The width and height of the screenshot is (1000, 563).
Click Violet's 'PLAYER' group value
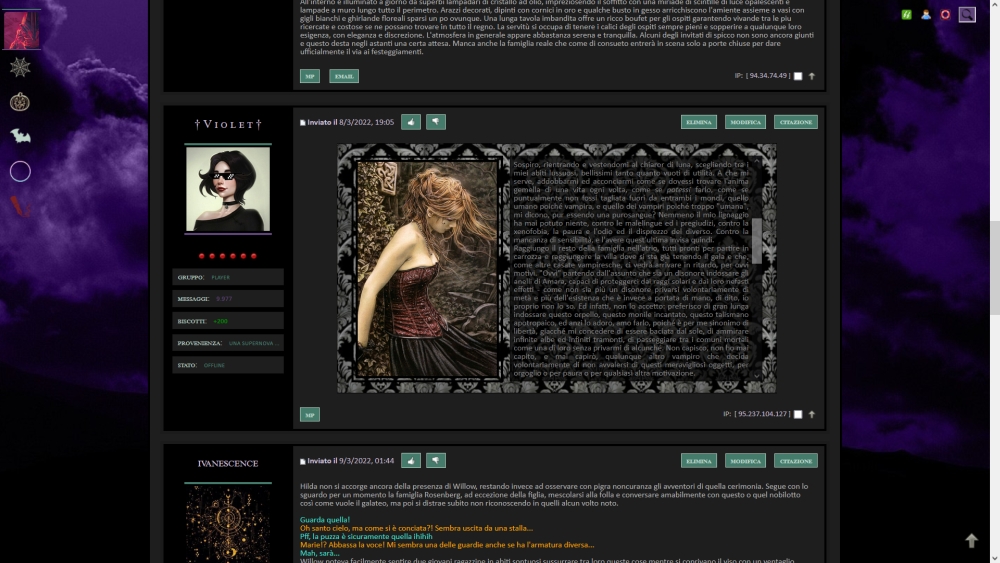point(221,277)
